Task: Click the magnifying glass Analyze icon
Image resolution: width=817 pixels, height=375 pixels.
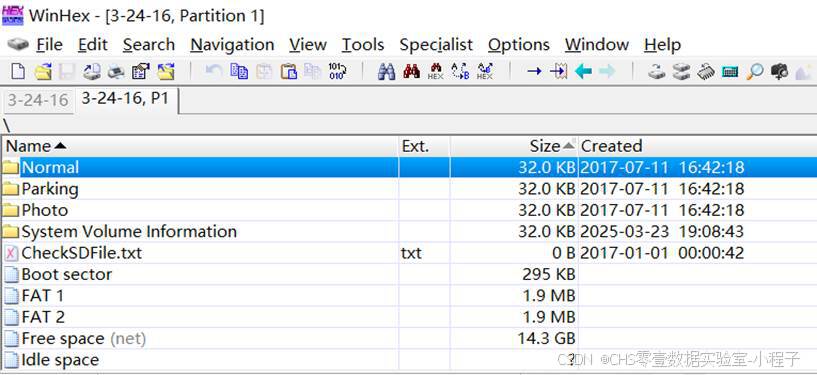Action: point(754,71)
